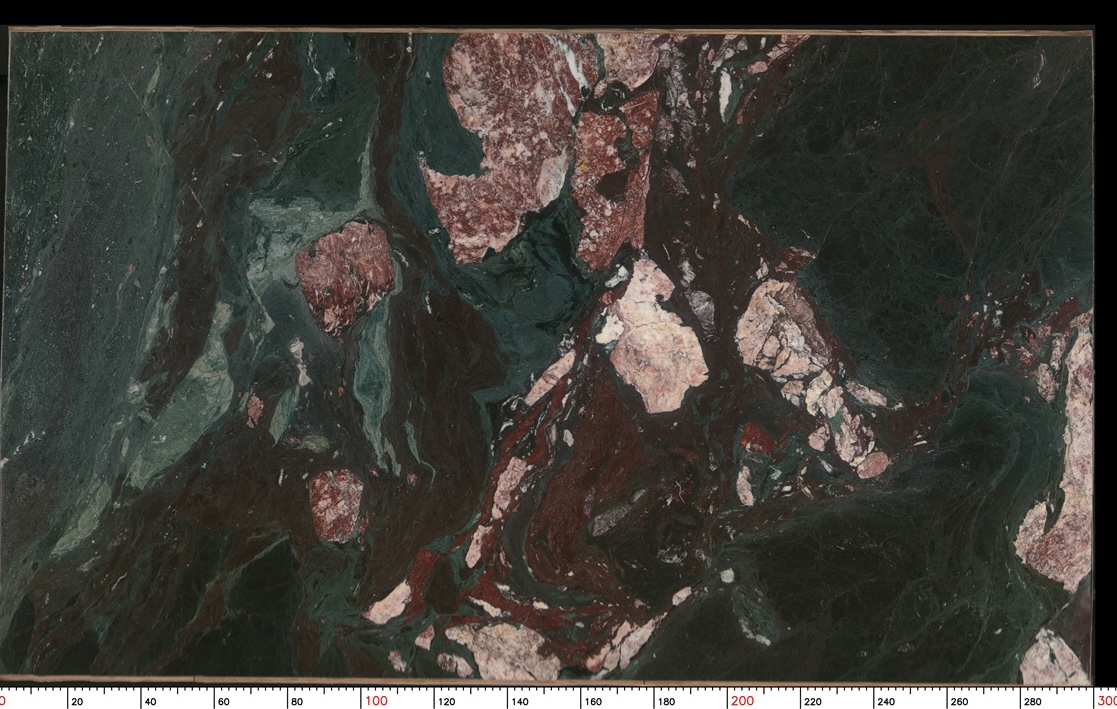Screen dimensions: 1117x709
Task: Select the 60 mark on the ruler
Action: click(223, 701)
